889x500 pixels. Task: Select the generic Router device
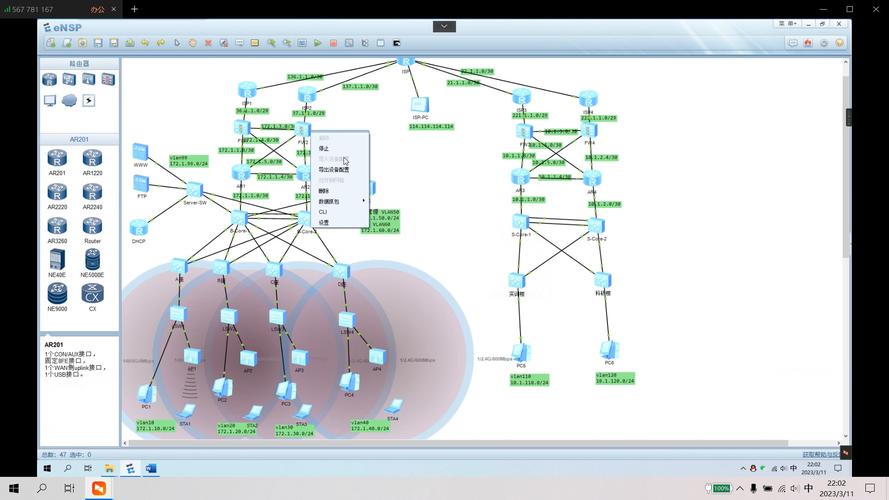click(92, 231)
